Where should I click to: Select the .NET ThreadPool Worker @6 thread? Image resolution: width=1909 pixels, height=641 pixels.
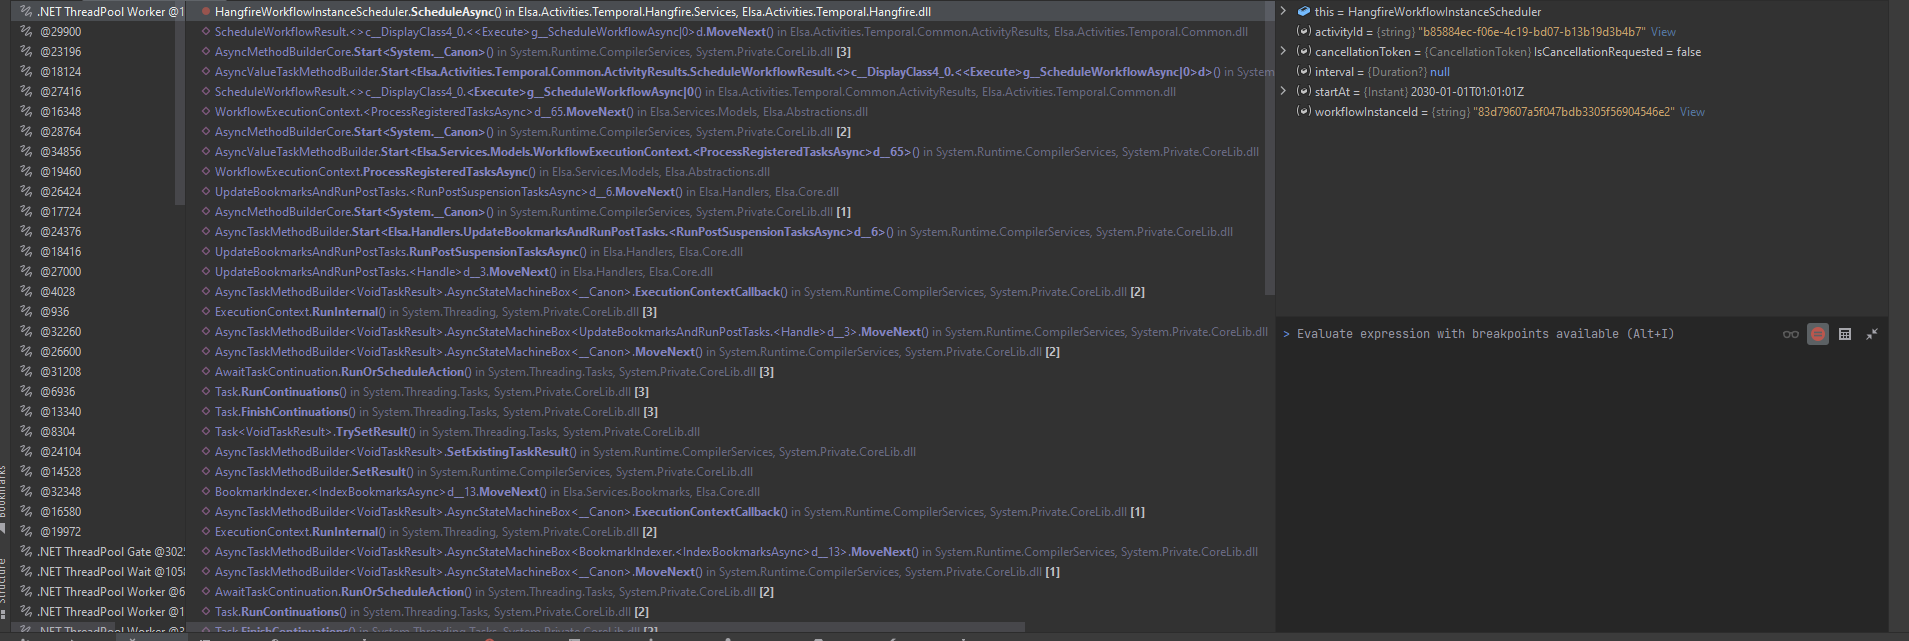coord(98,592)
